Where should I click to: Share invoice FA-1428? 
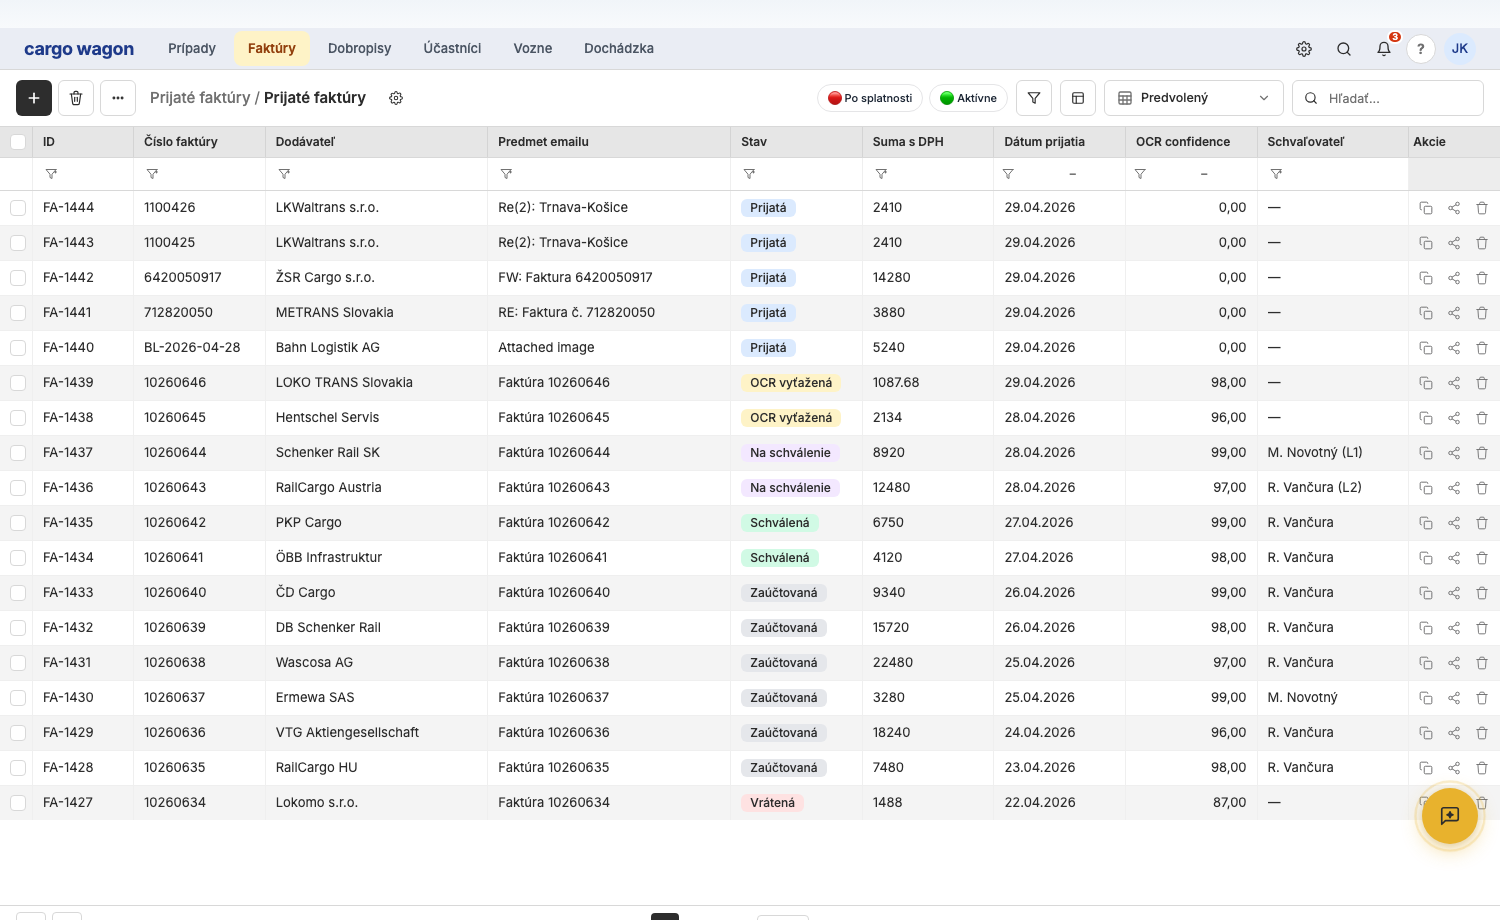1454,768
